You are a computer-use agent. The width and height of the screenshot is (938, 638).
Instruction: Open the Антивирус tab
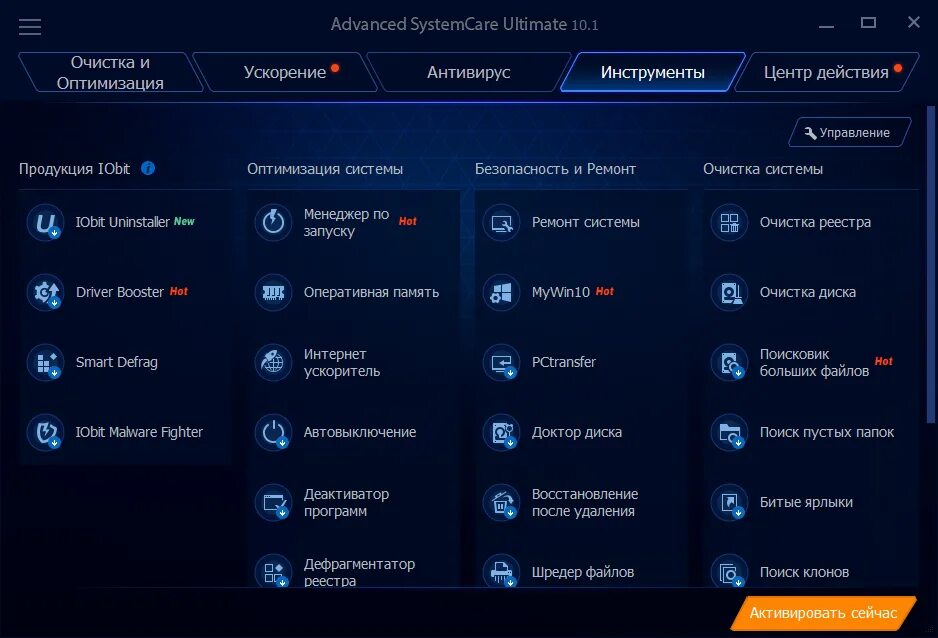pyautogui.click(x=468, y=72)
